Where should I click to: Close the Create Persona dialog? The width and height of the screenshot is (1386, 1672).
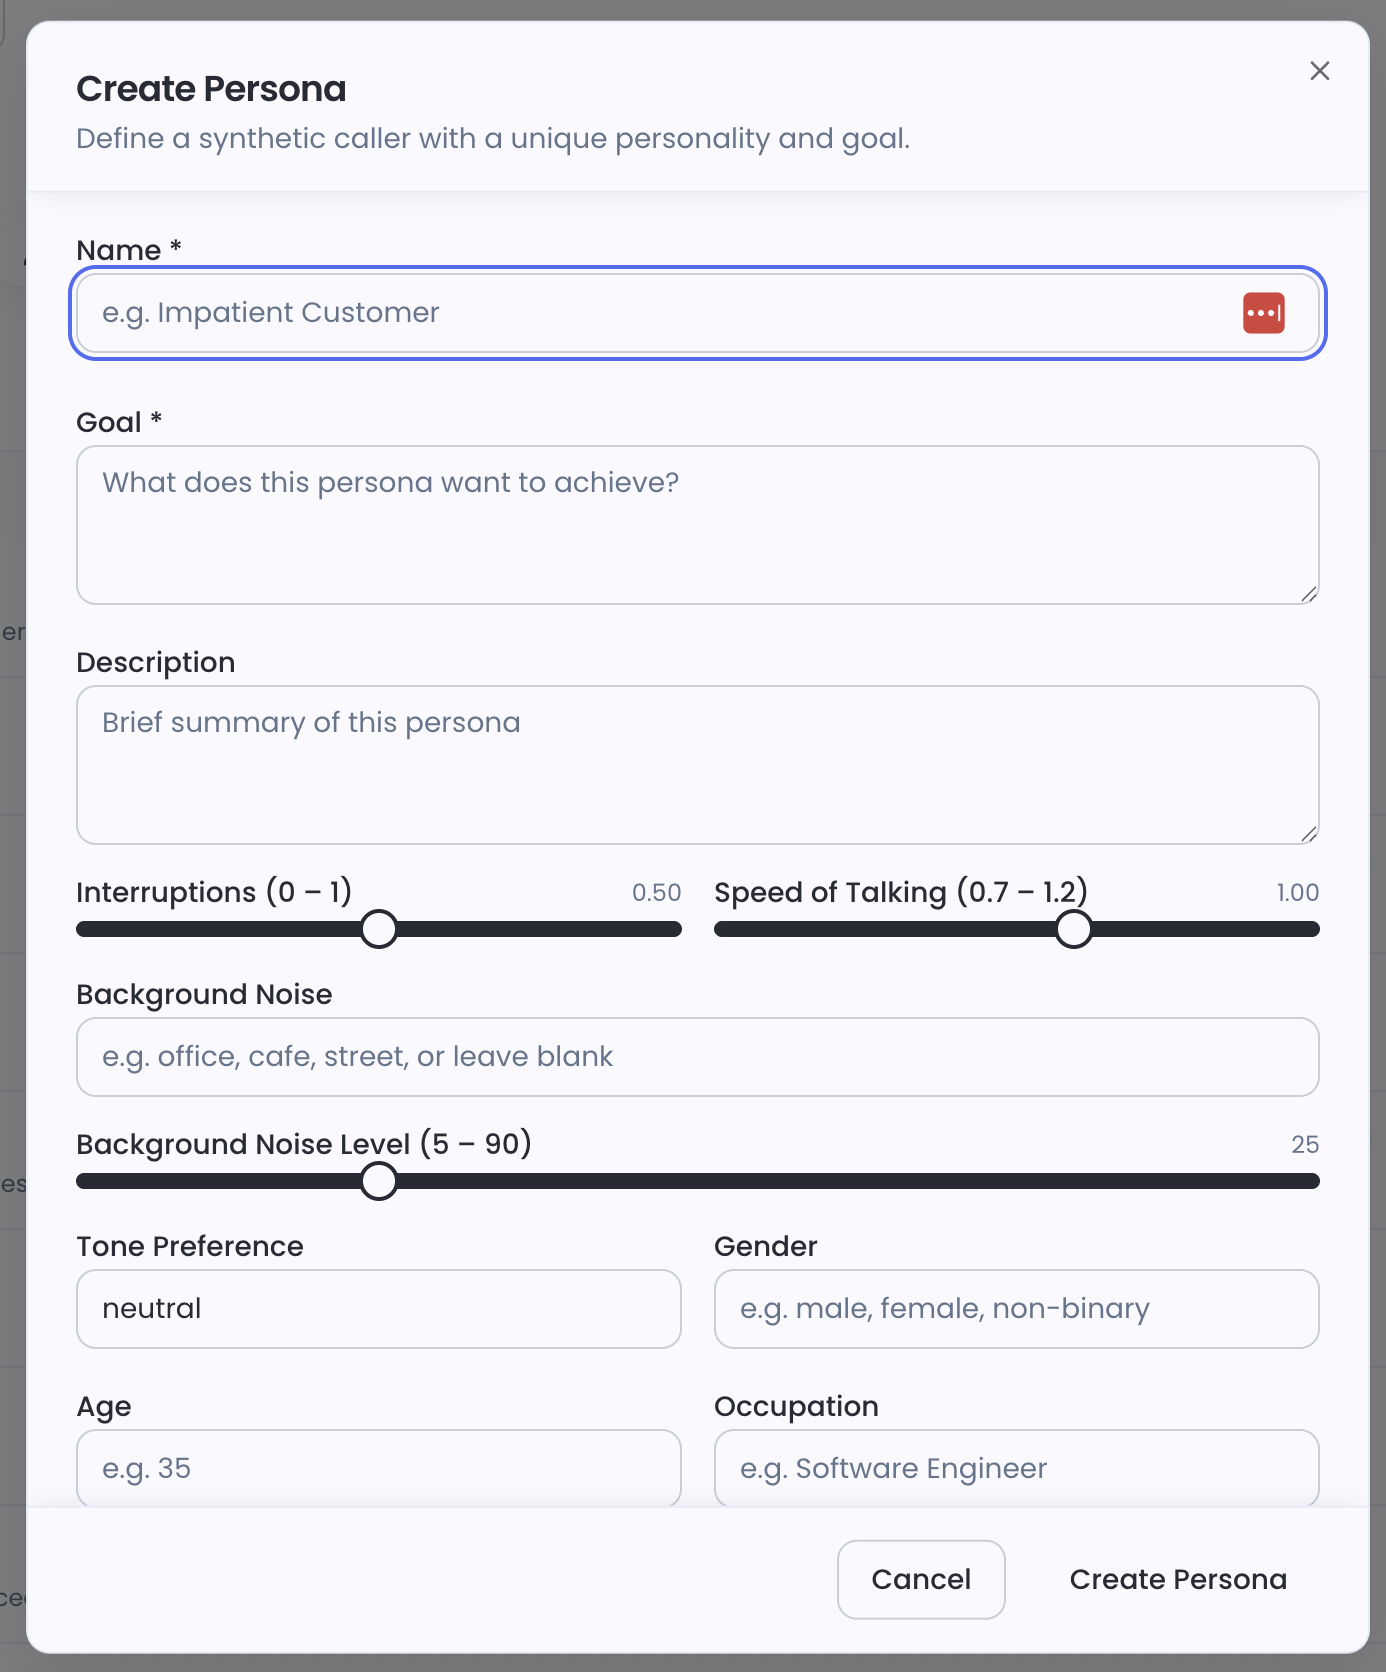[x=1319, y=70]
